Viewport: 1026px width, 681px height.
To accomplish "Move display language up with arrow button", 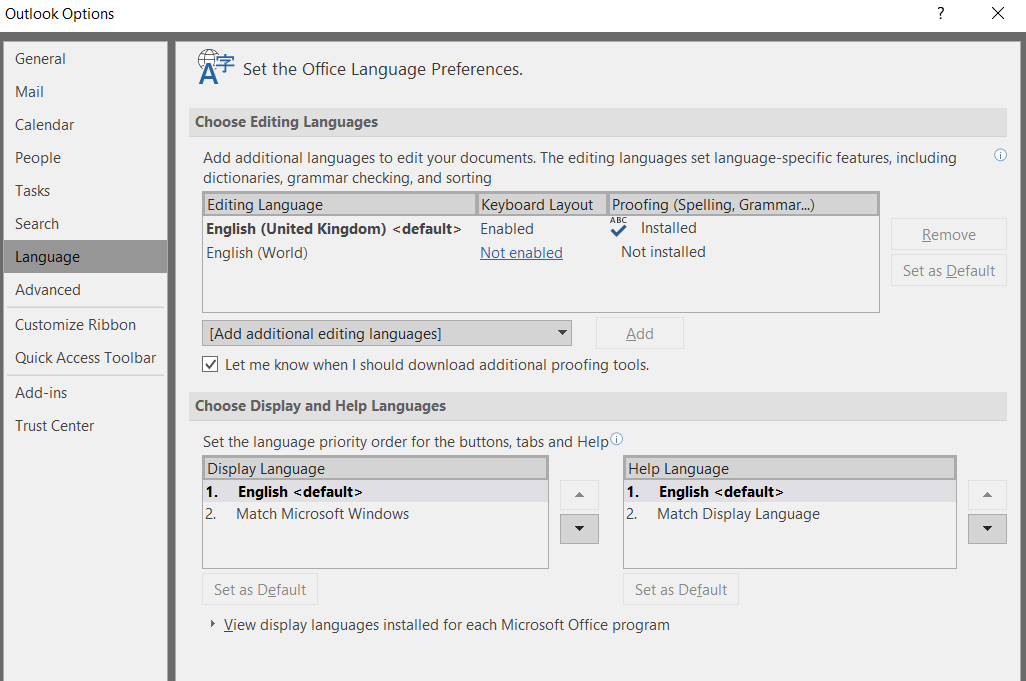I will pyautogui.click(x=579, y=495).
